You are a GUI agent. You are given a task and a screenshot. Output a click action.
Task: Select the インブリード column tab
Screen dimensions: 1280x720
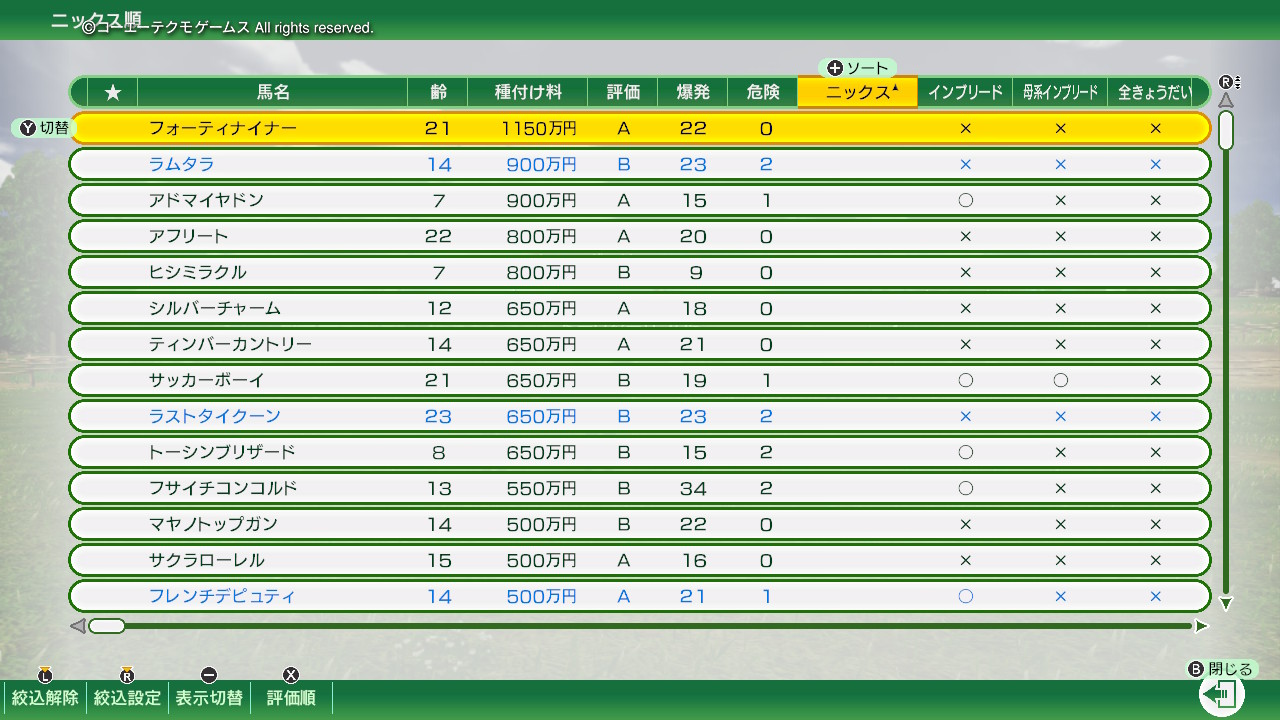[x=965, y=92]
